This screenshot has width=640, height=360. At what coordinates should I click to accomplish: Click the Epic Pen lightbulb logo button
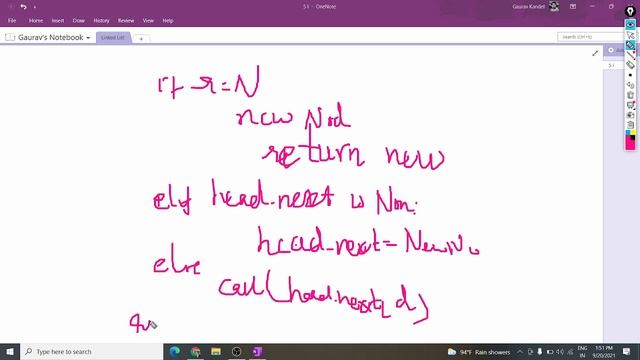tap(630, 11)
